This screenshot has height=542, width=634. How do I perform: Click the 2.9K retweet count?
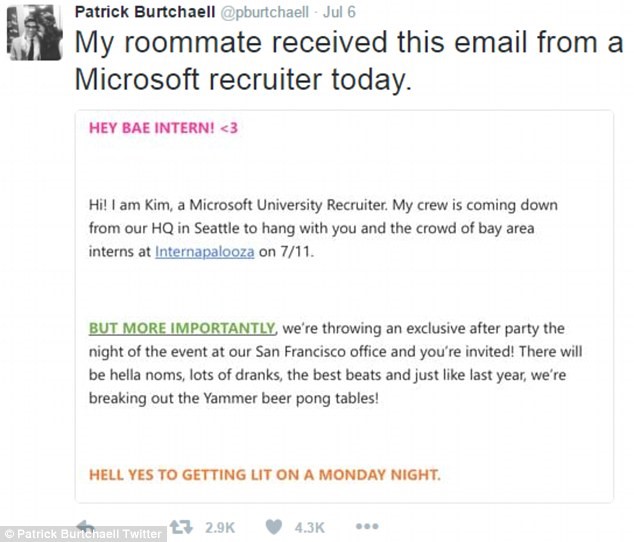[220, 527]
